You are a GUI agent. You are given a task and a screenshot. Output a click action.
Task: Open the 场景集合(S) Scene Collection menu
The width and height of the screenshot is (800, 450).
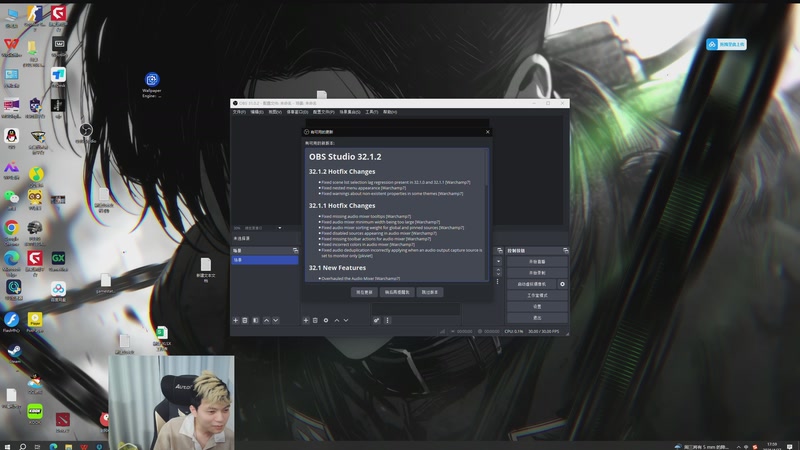point(350,112)
